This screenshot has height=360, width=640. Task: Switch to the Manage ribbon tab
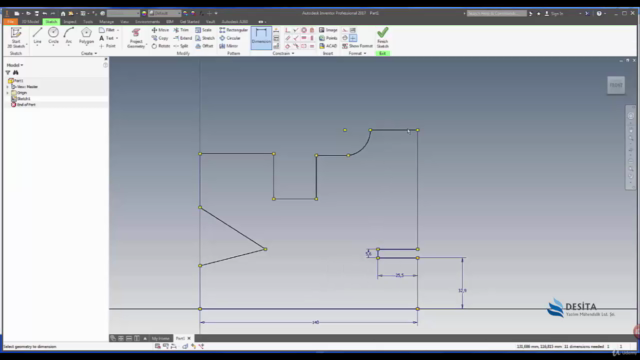(x=107, y=22)
